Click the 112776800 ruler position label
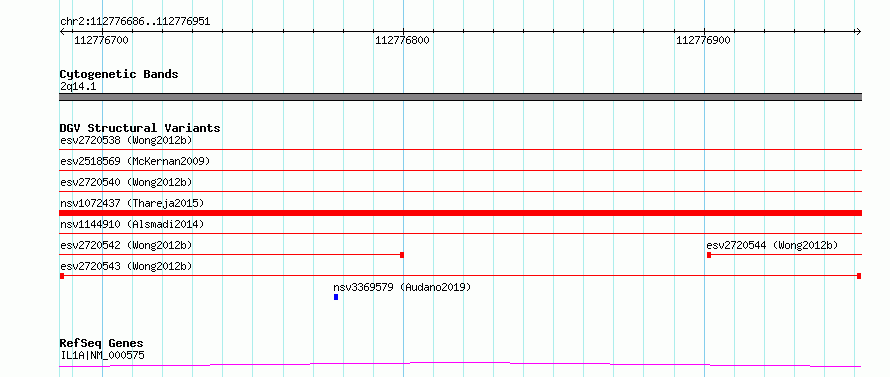Image resolution: width=890 pixels, height=377 pixels. click(402, 40)
